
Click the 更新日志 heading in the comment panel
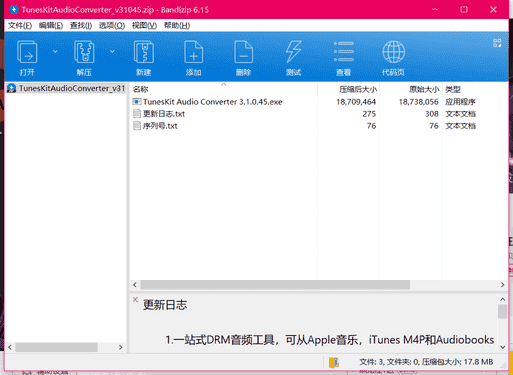click(165, 305)
